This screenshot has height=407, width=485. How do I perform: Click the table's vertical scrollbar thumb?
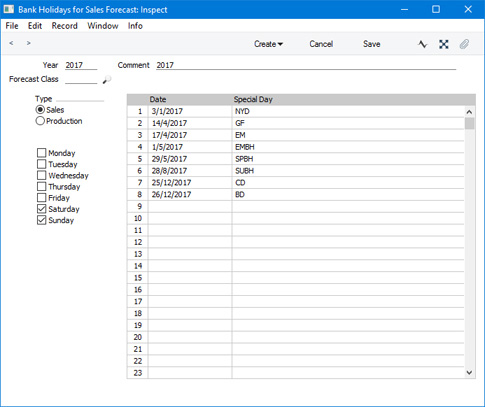(469, 124)
